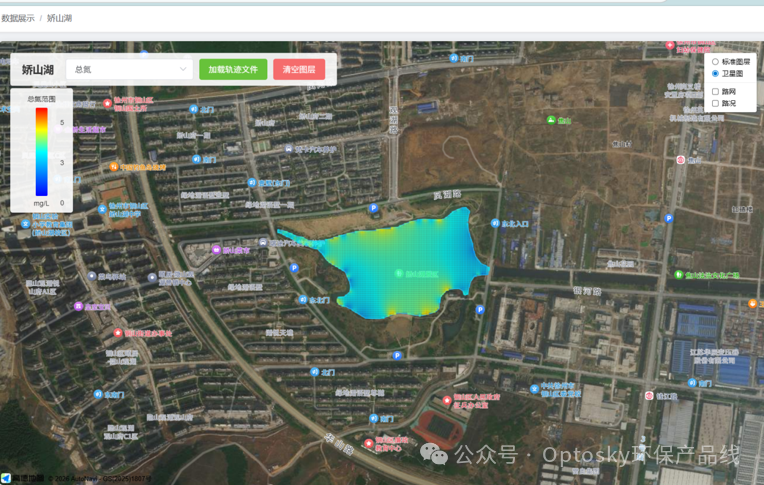Click the 东北入口 entrance marker icon
Viewport: 764px width, 485px height.
(494, 224)
